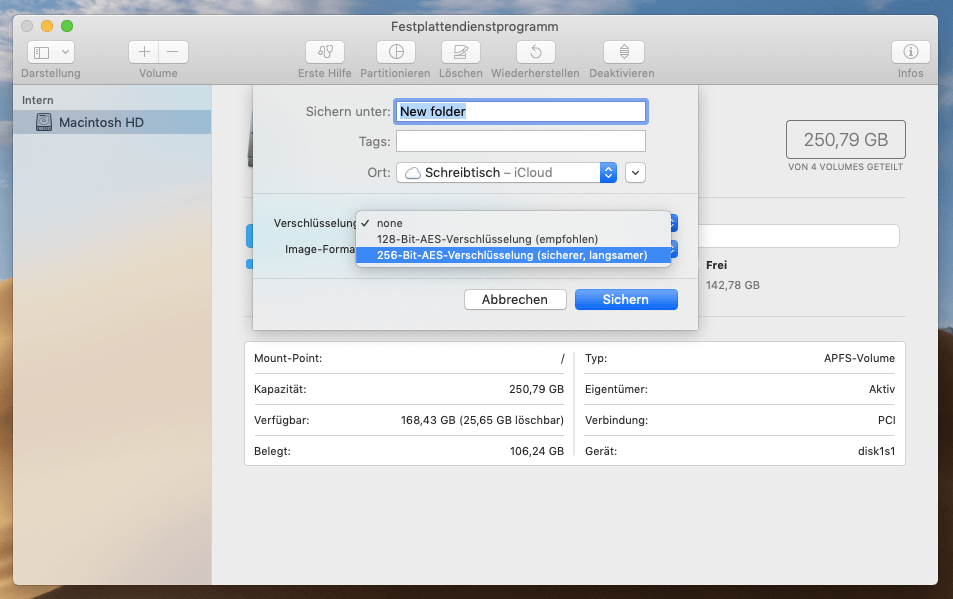Click the Abbrechen button
953x599 pixels.
coord(515,299)
